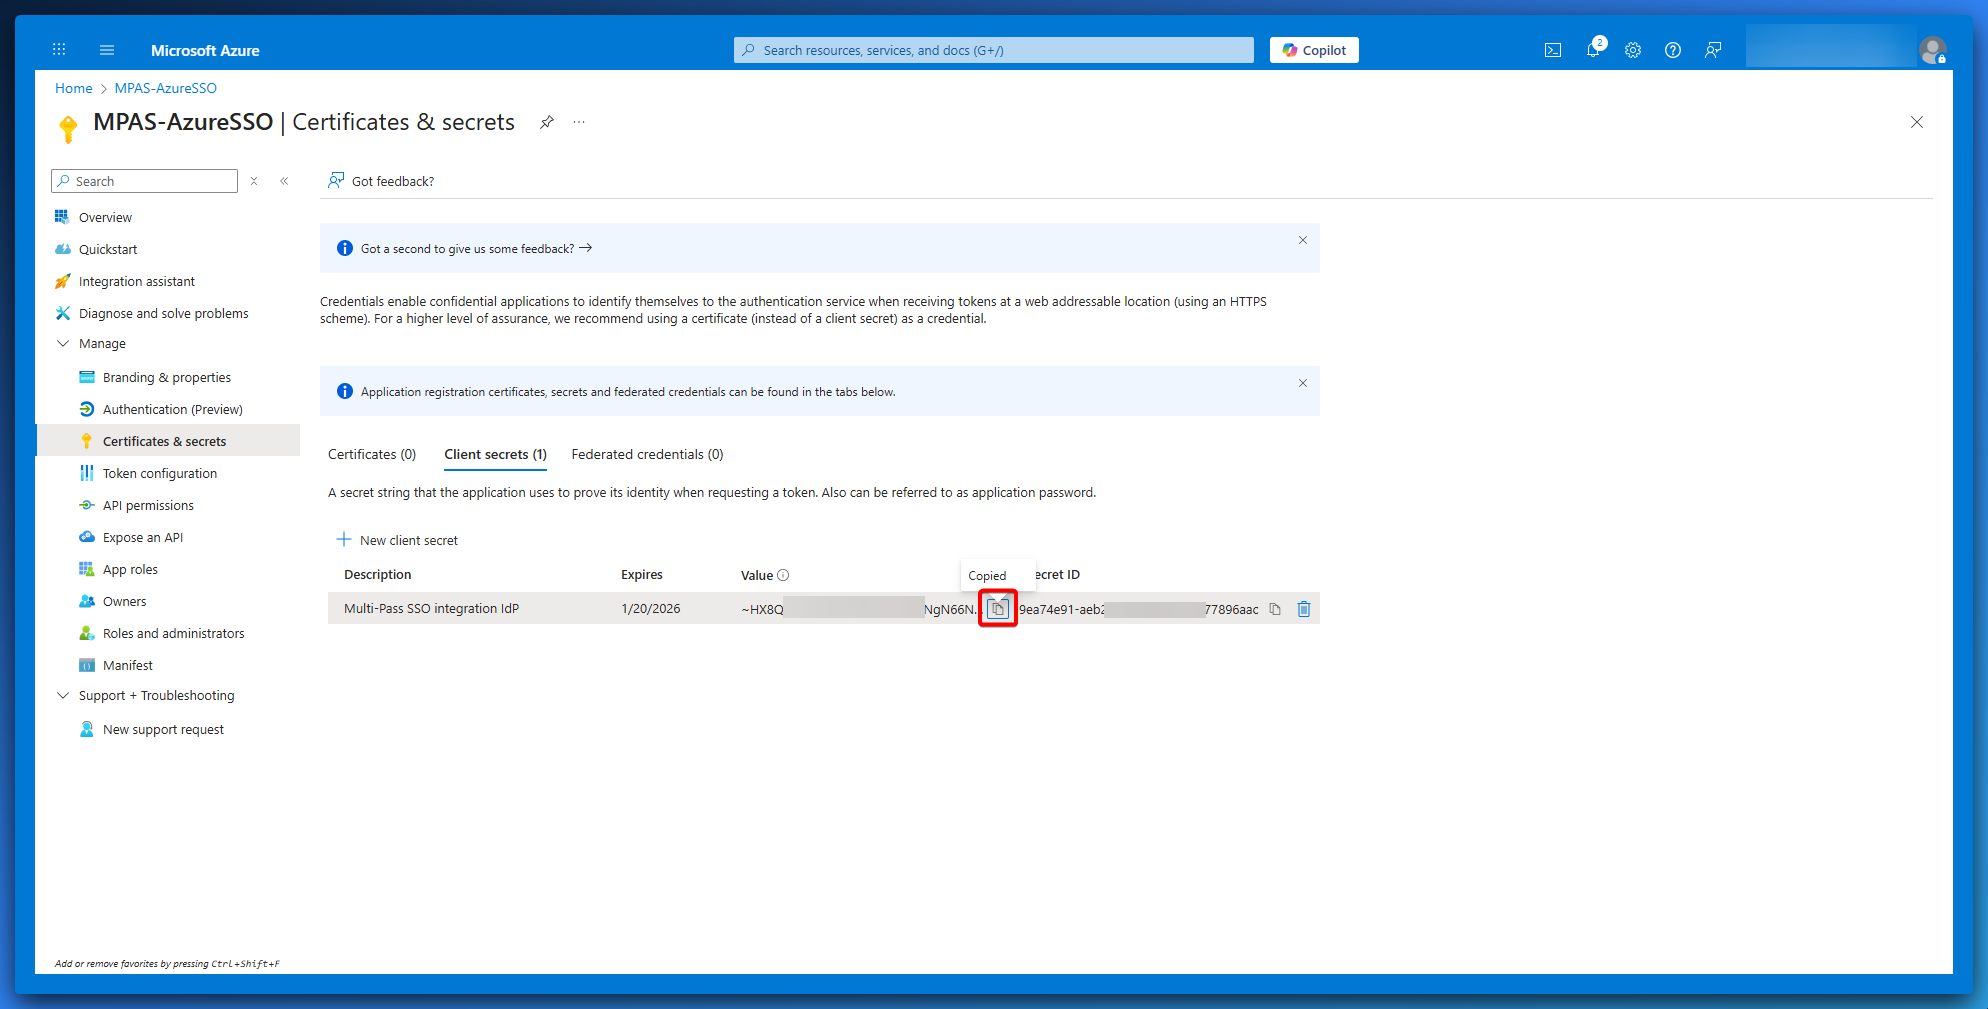Dismiss the feedback info banner

click(1303, 240)
